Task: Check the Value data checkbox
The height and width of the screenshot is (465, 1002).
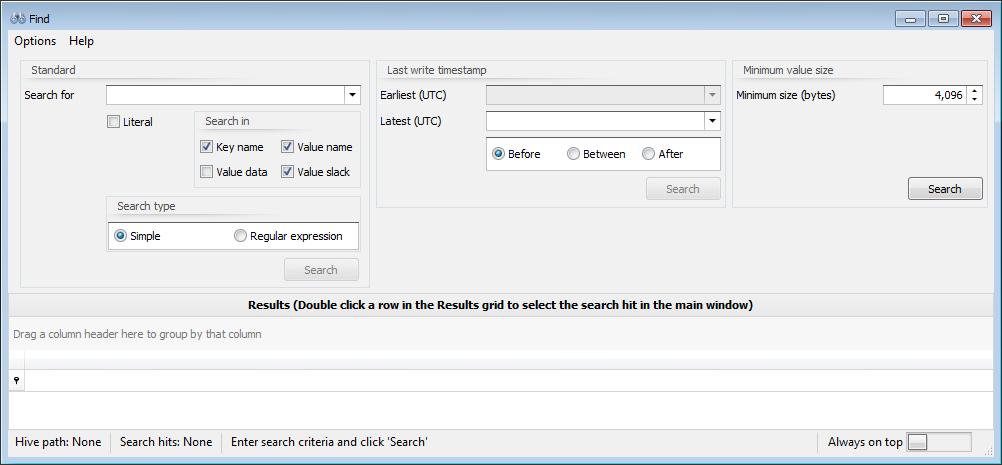Action: (x=207, y=172)
